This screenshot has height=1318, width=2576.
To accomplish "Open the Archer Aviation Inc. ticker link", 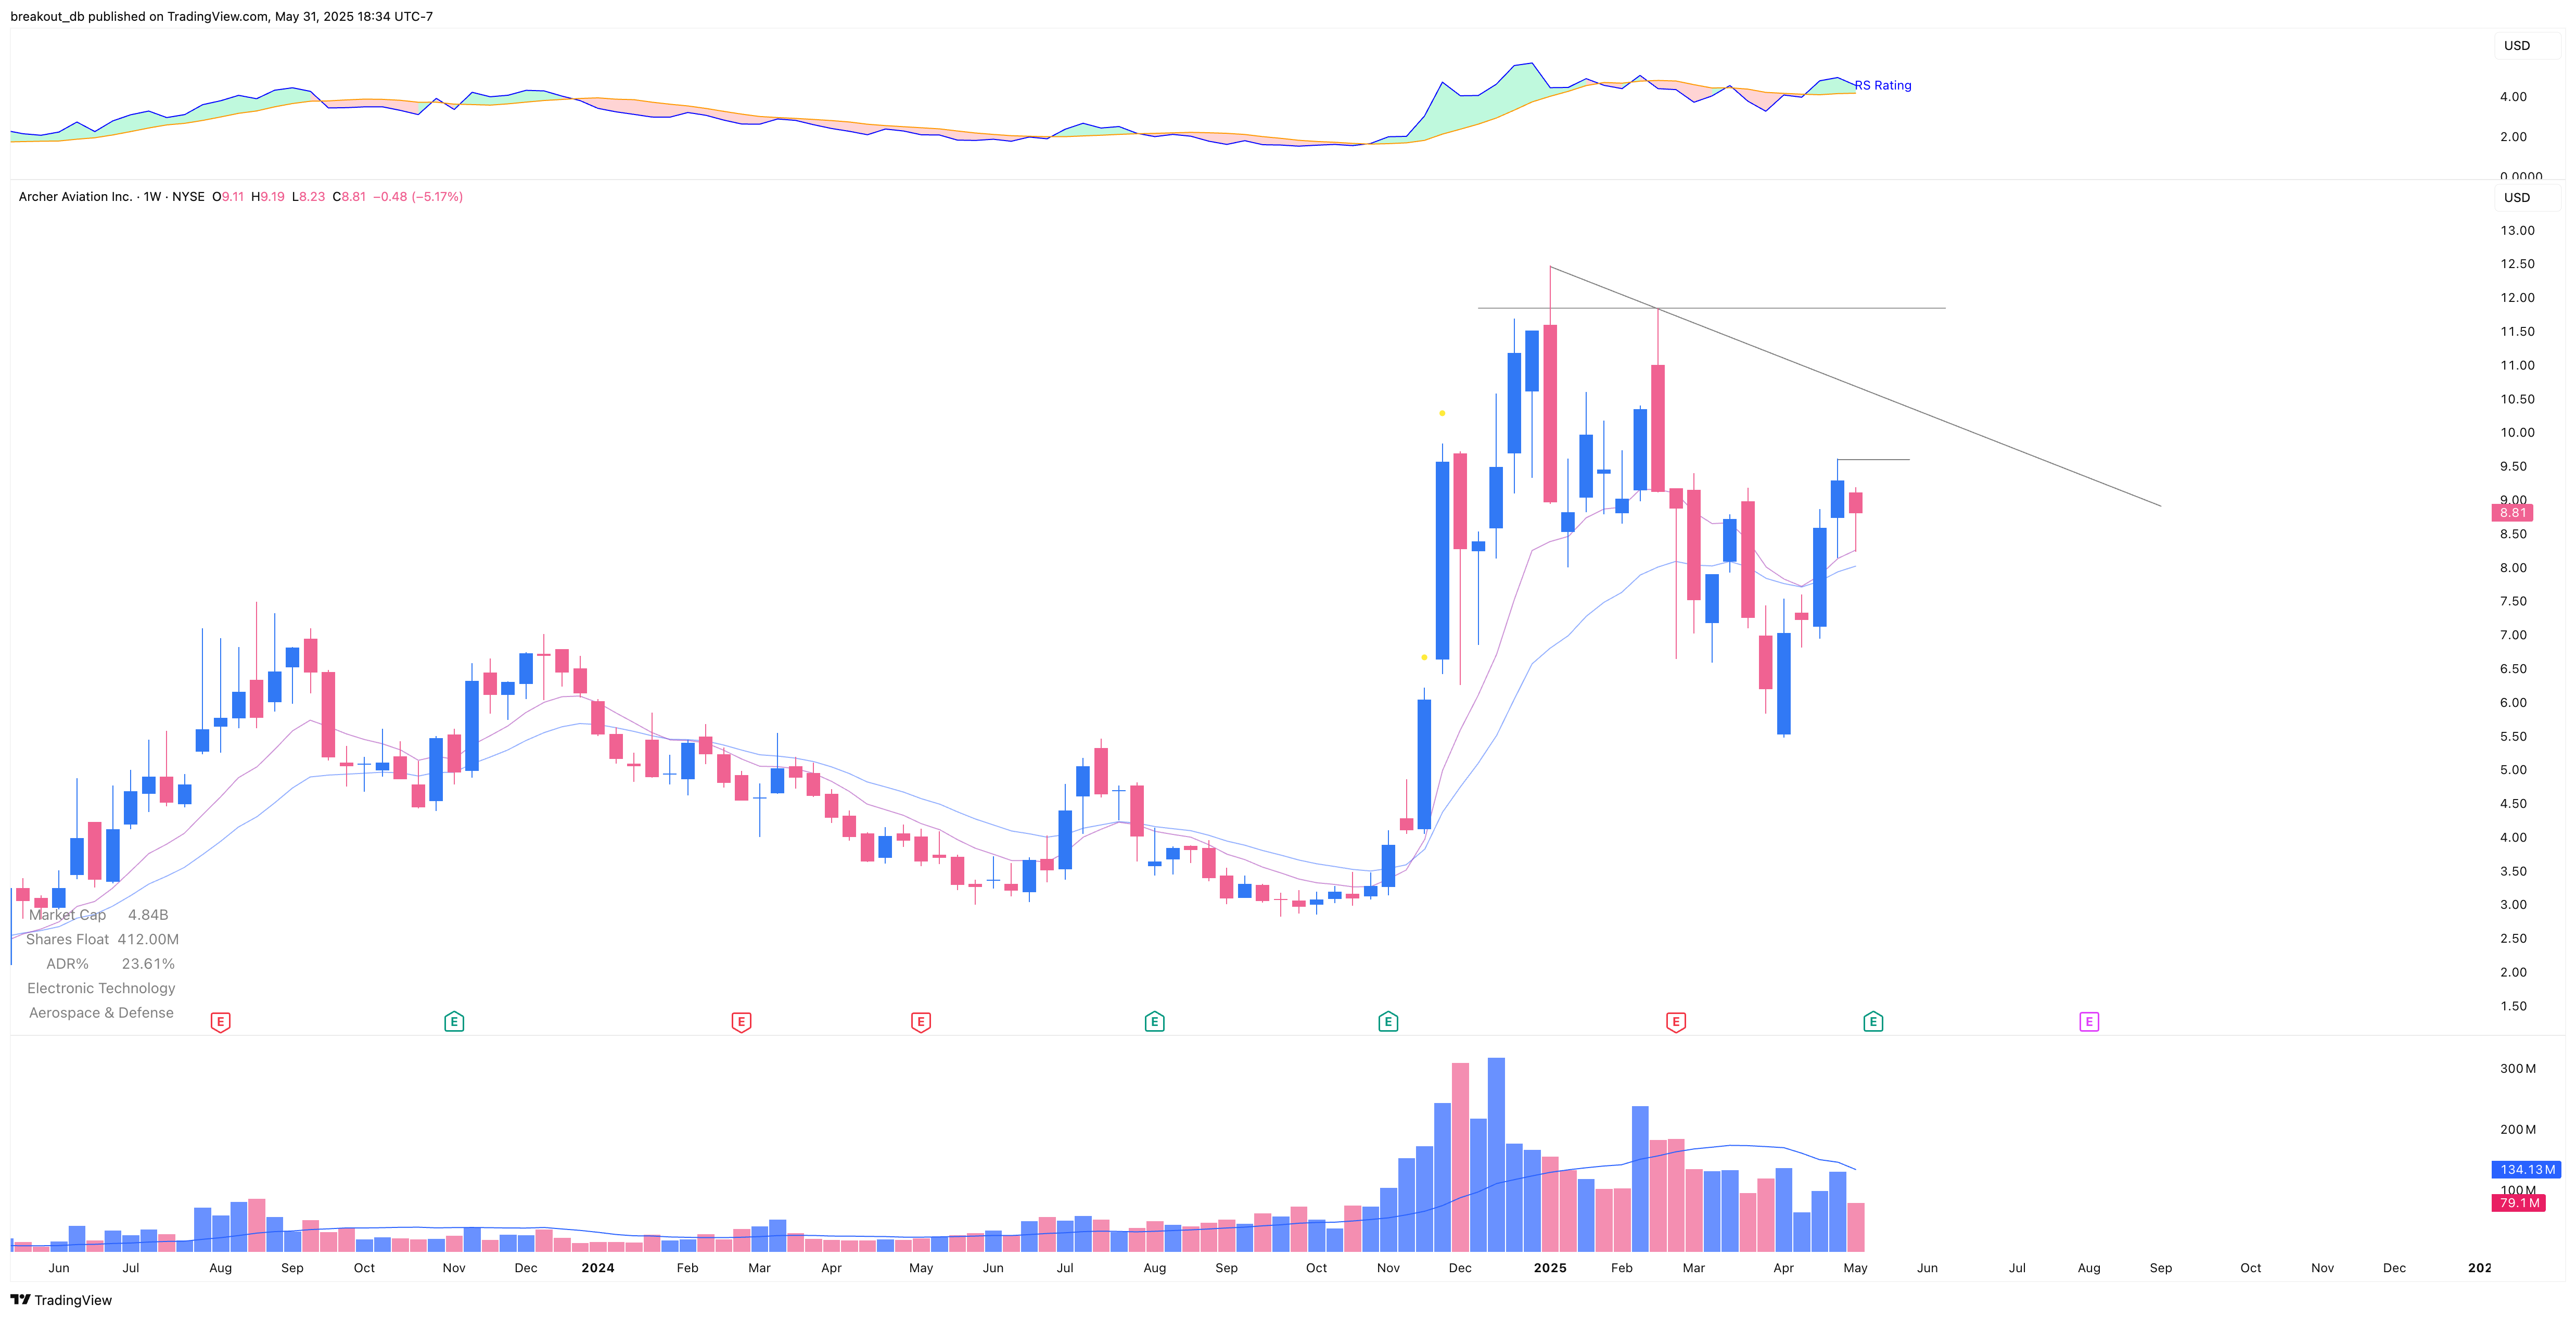I will coord(75,197).
